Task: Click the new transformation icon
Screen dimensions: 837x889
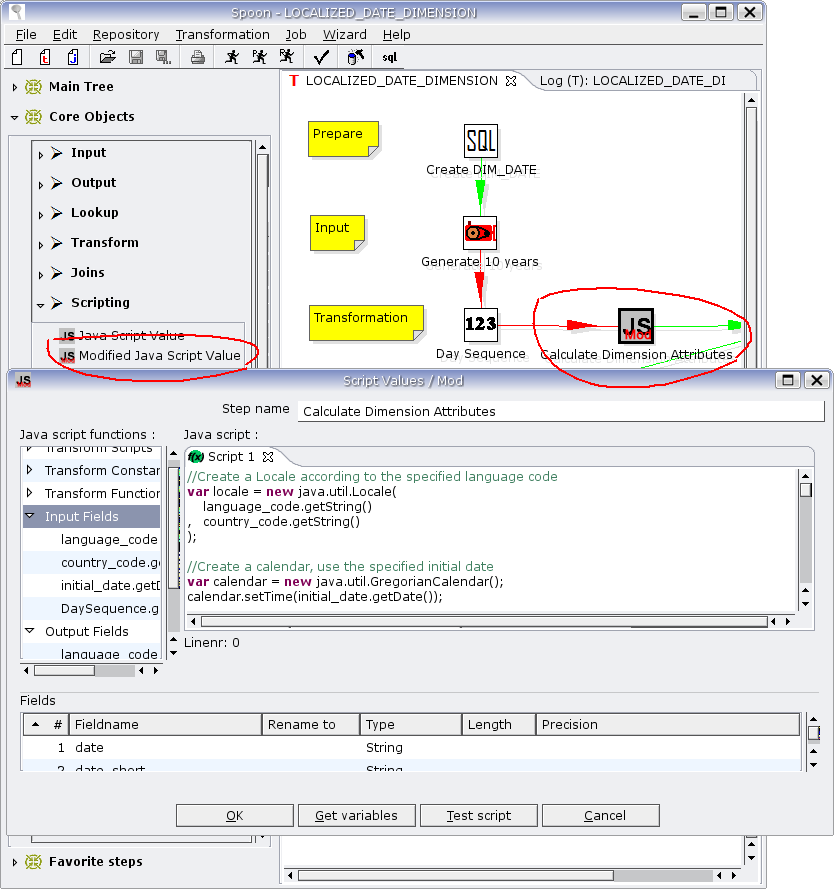Action: pyautogui.click(x=45, y=57)
